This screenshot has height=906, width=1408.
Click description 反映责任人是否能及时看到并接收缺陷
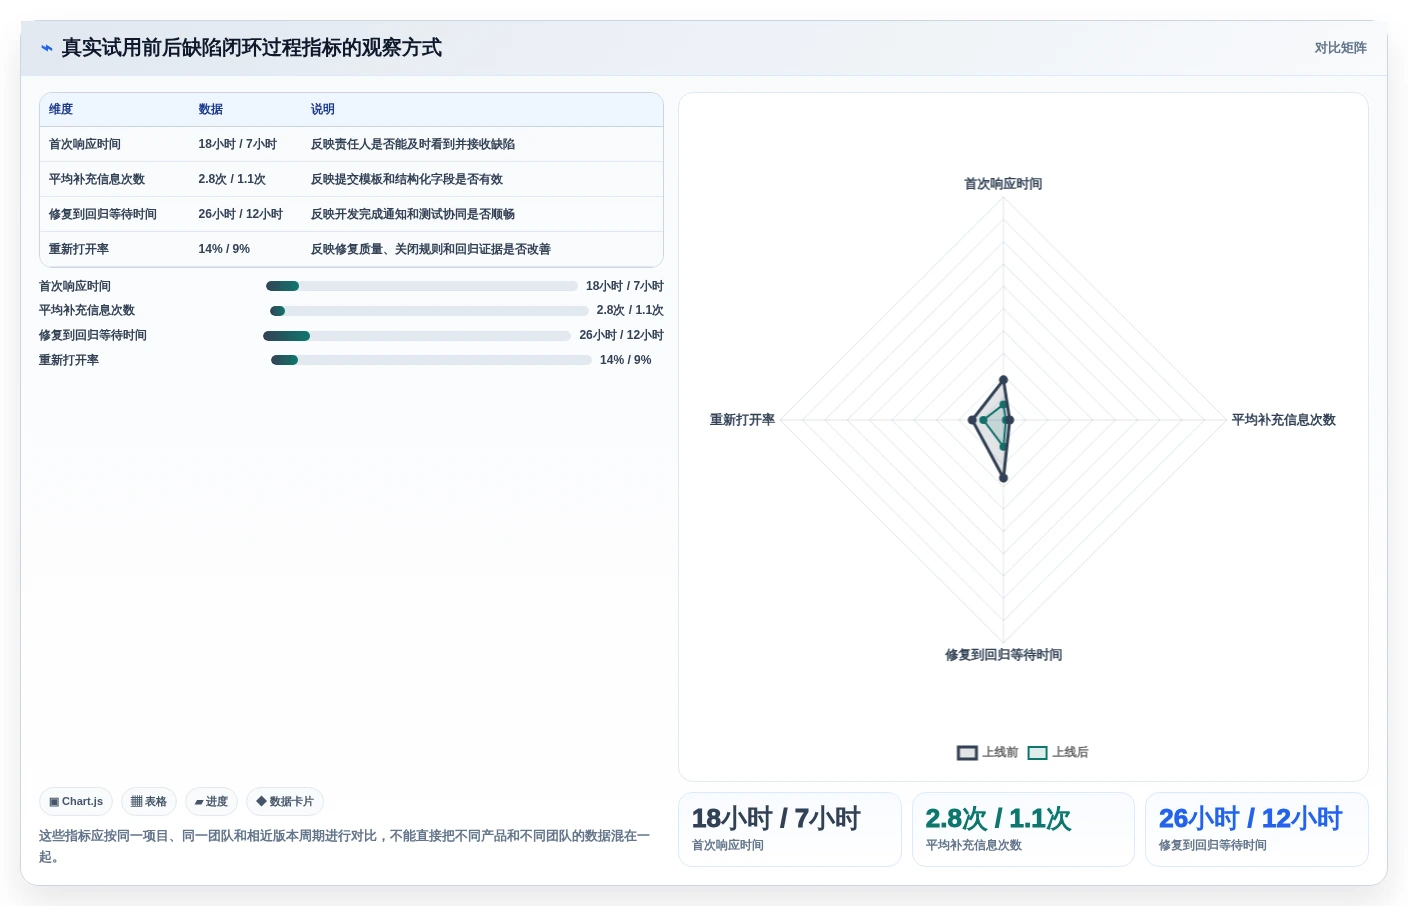point(412,145)
